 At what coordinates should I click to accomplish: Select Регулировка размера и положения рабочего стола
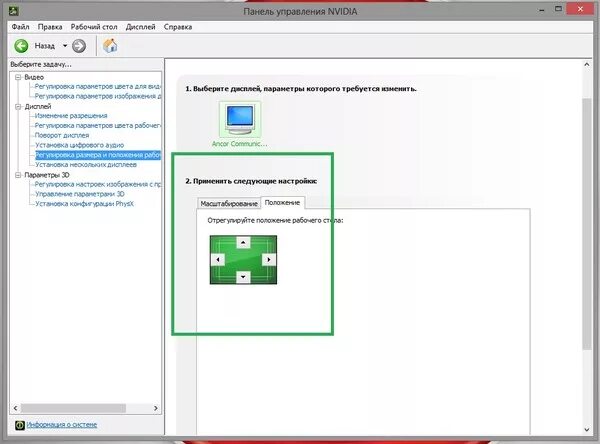click(x=98, y=155)
